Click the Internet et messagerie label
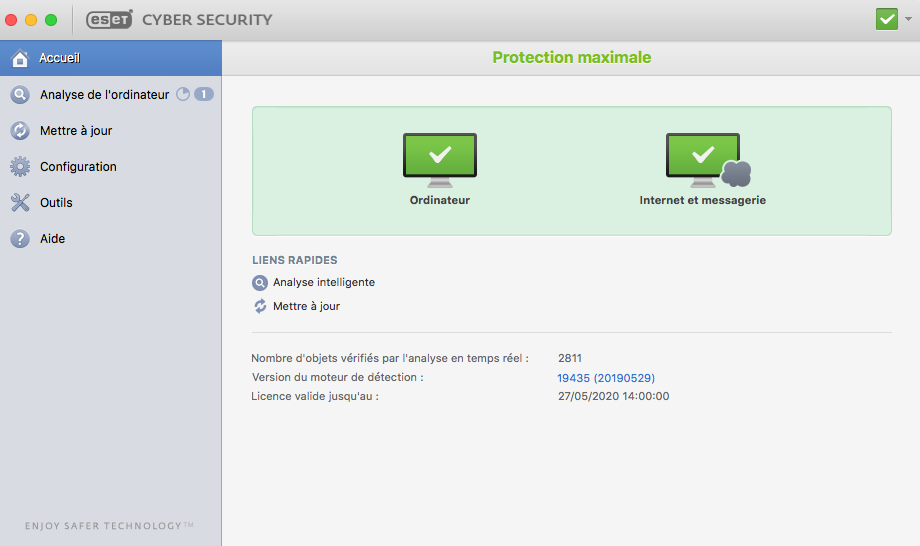Viewport: 920px width, 546px height. point(702,200)
